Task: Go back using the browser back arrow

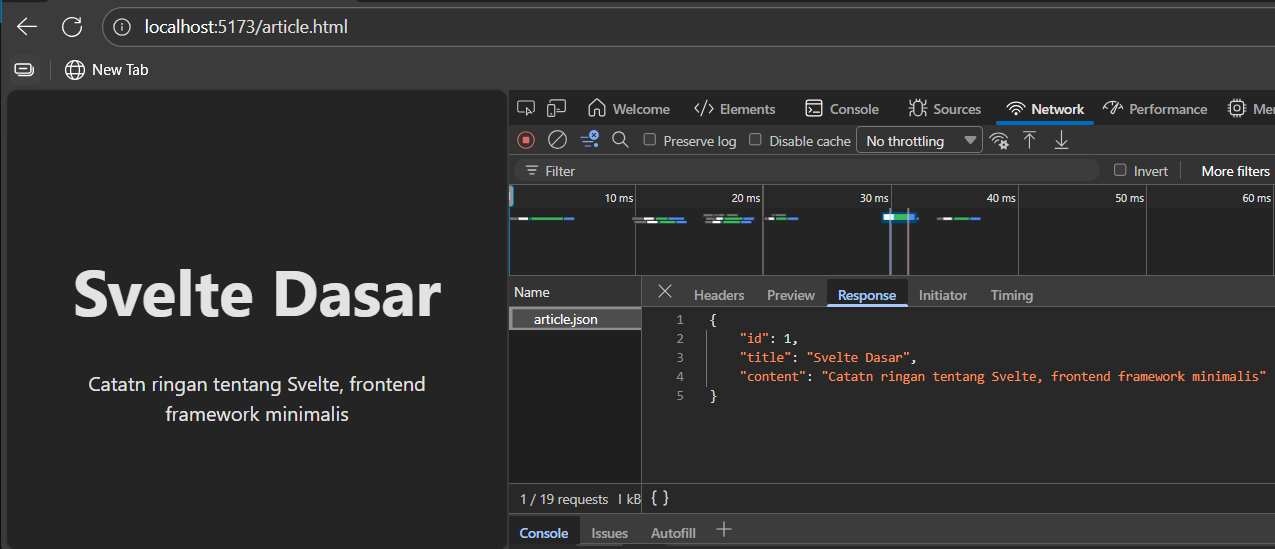Action: tap(27, 27)
